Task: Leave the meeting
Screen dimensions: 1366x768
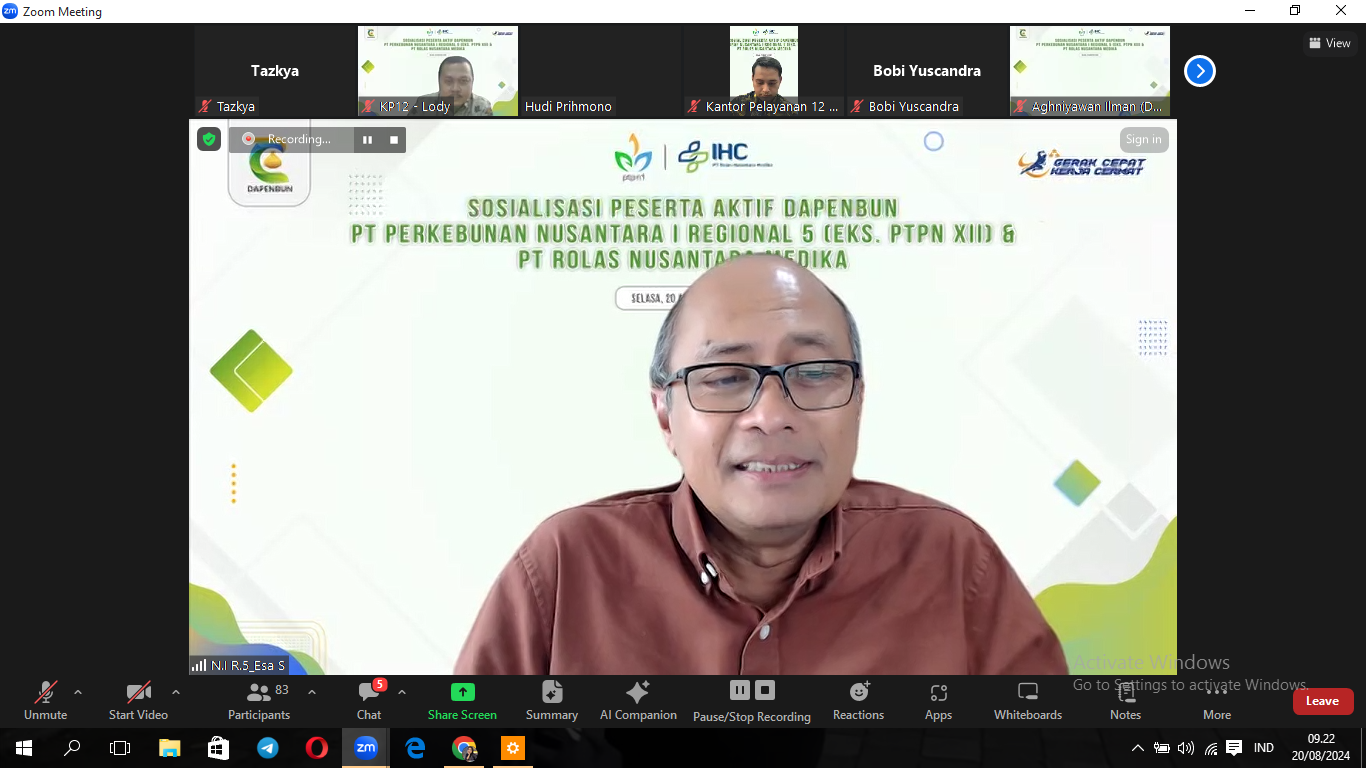Action: [x=1322, y=701]
